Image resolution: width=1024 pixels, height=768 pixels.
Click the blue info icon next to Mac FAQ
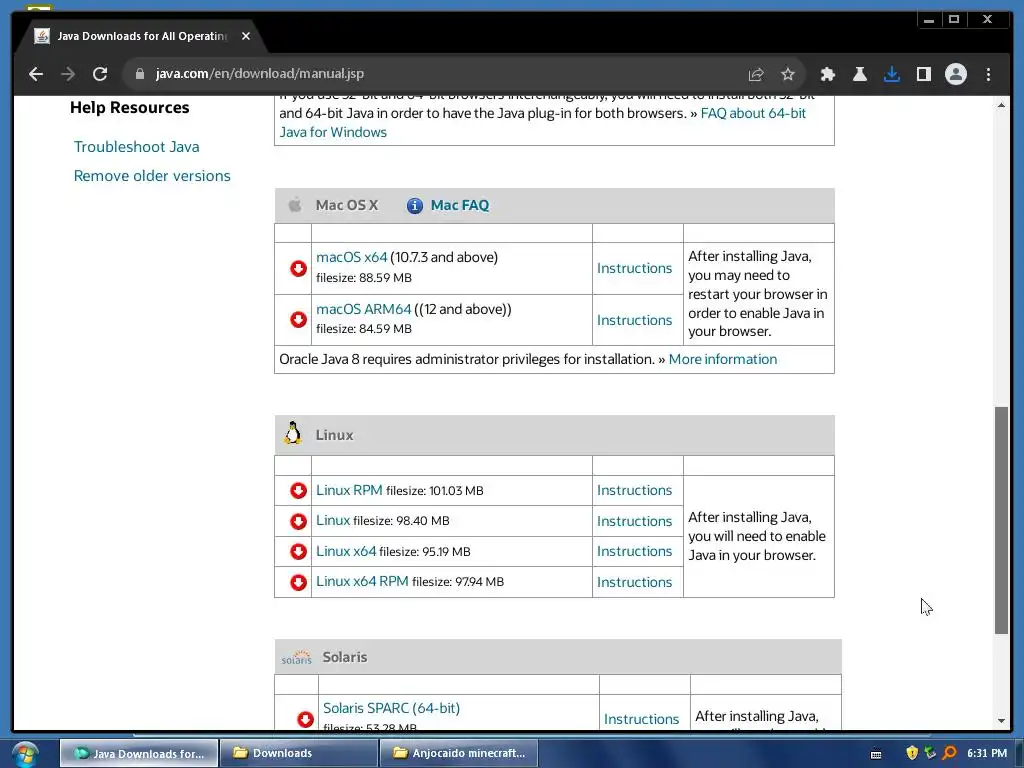[415, 206]
